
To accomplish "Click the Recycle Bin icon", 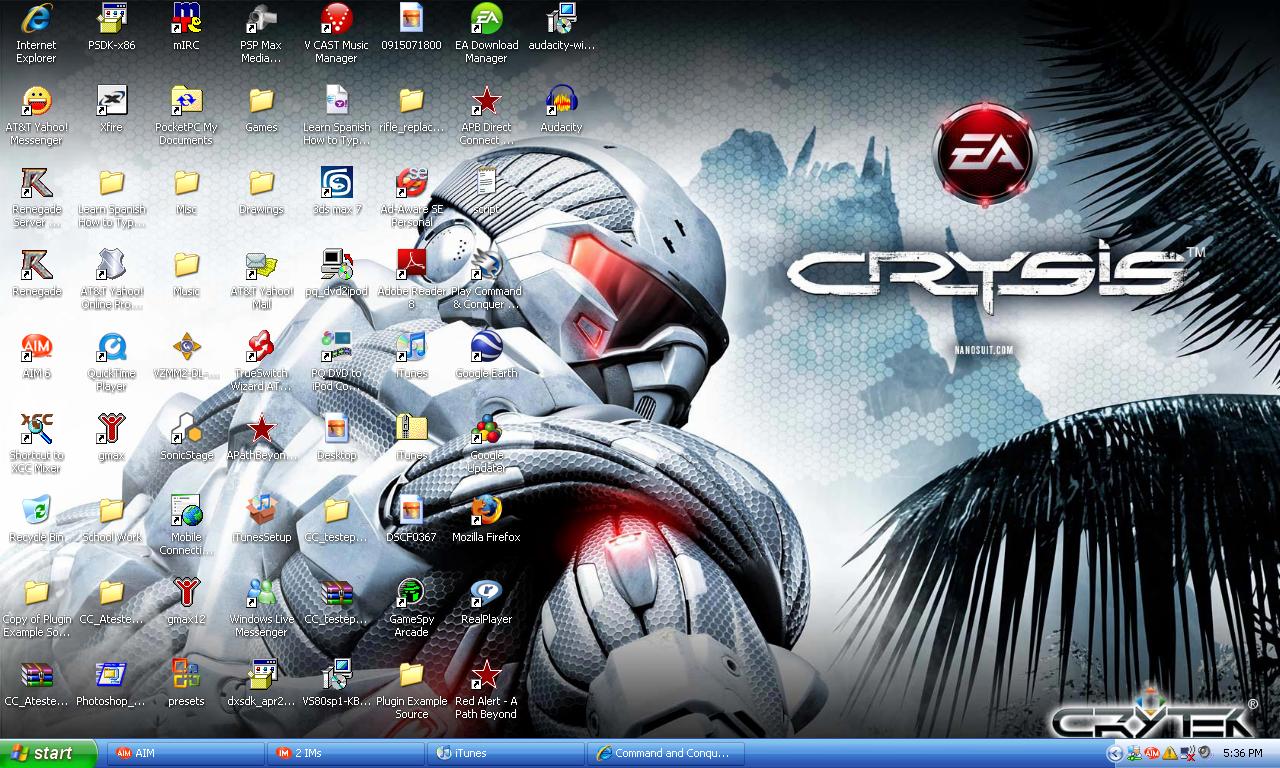I will [x=36, y=511].
